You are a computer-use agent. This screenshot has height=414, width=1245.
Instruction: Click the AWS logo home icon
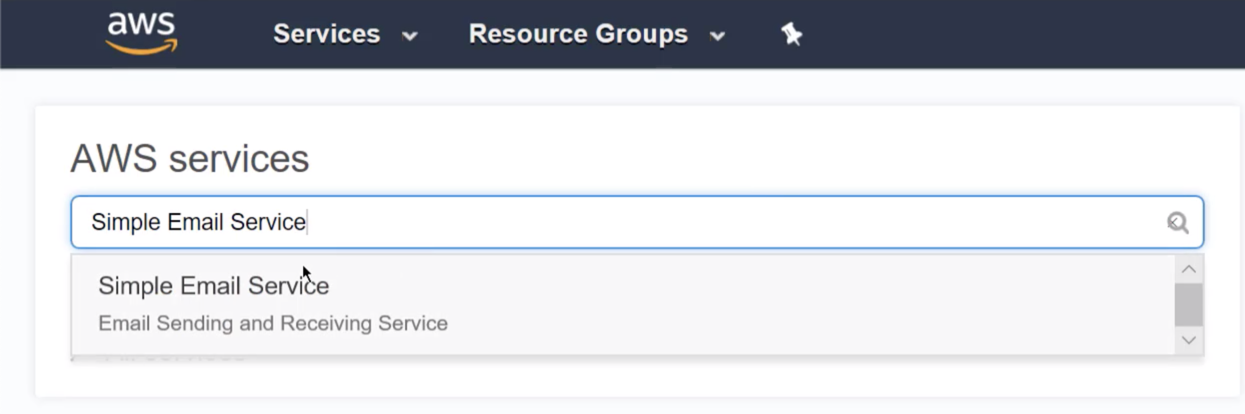[x=142, y=33]
